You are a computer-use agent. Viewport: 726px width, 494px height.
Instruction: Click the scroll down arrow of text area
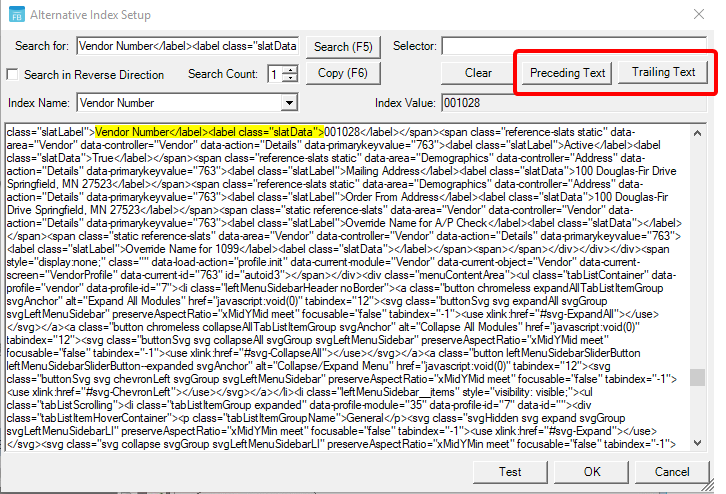(x=698, y=443)
